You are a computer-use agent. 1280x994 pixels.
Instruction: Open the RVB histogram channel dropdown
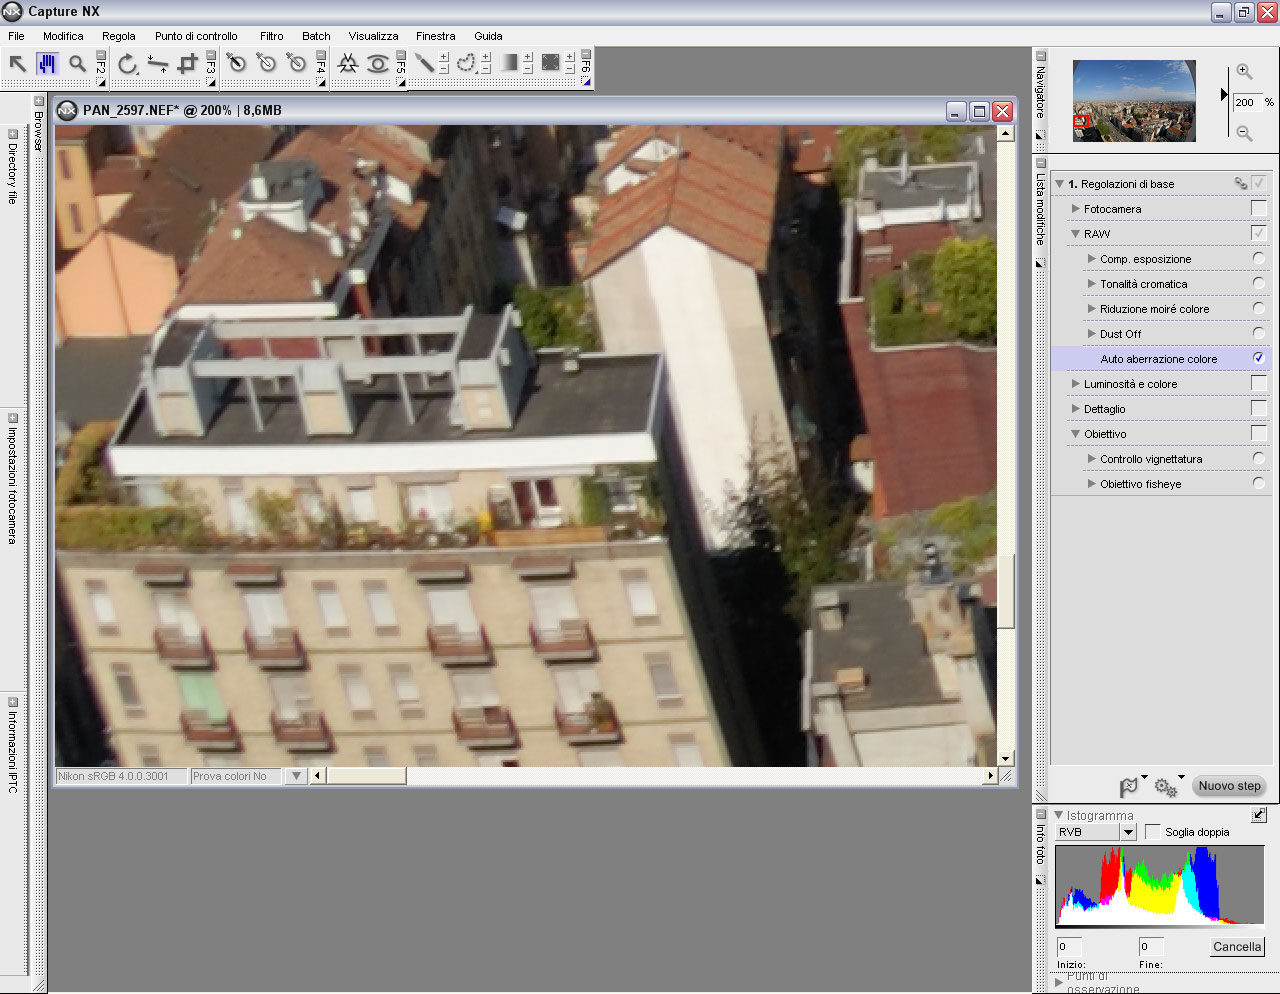(1128, 832)
